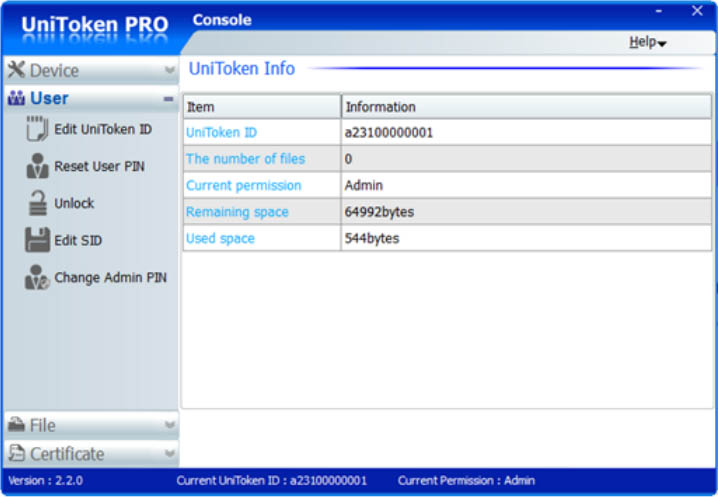
Task: Select the Used space row label
Action: click(220, 239)
